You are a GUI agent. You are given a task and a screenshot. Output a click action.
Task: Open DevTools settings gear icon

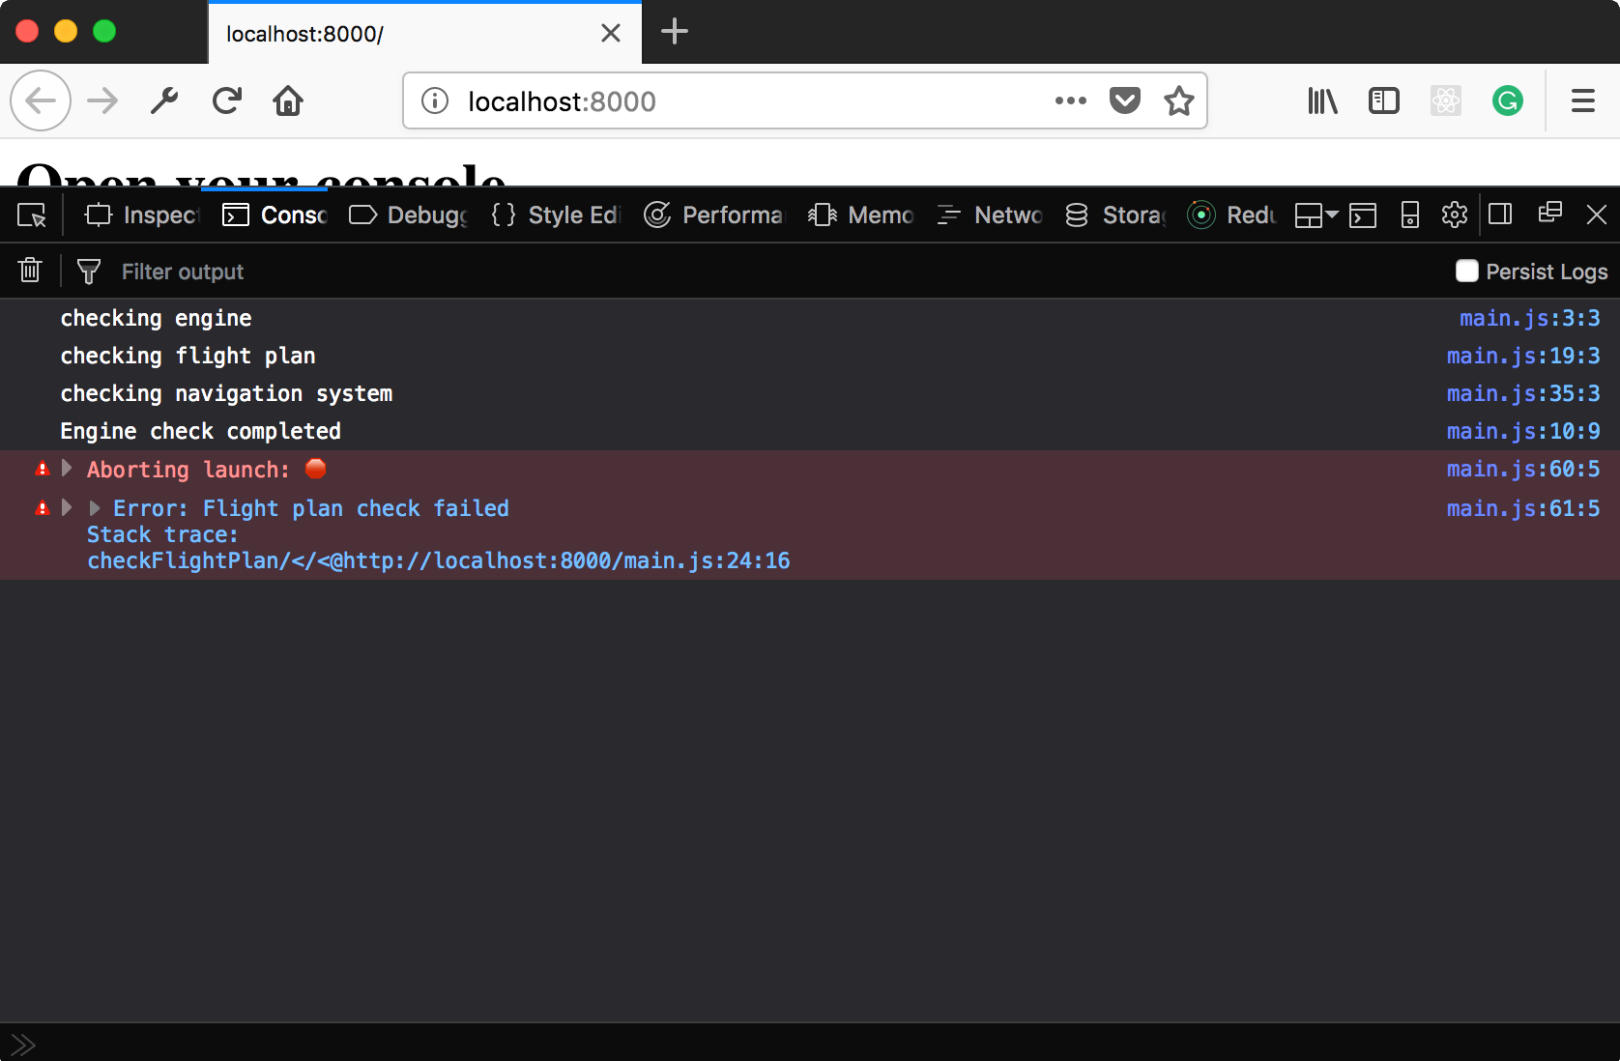click(1455, 215)
